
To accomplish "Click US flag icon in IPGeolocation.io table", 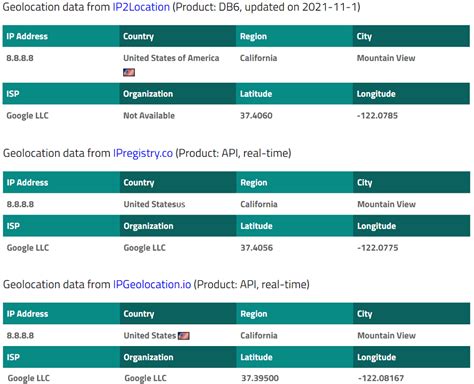I will (184, 336).
